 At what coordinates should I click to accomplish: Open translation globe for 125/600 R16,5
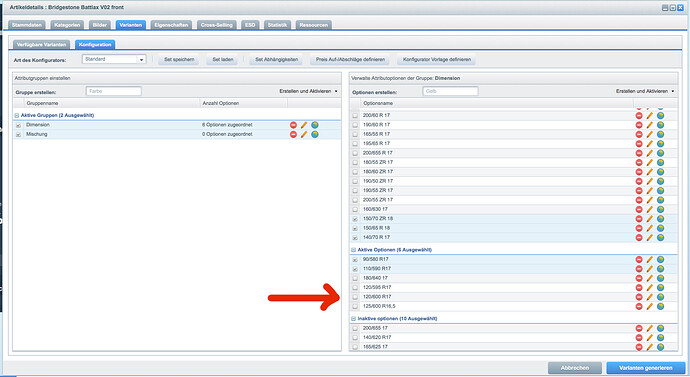pos(661,306)
